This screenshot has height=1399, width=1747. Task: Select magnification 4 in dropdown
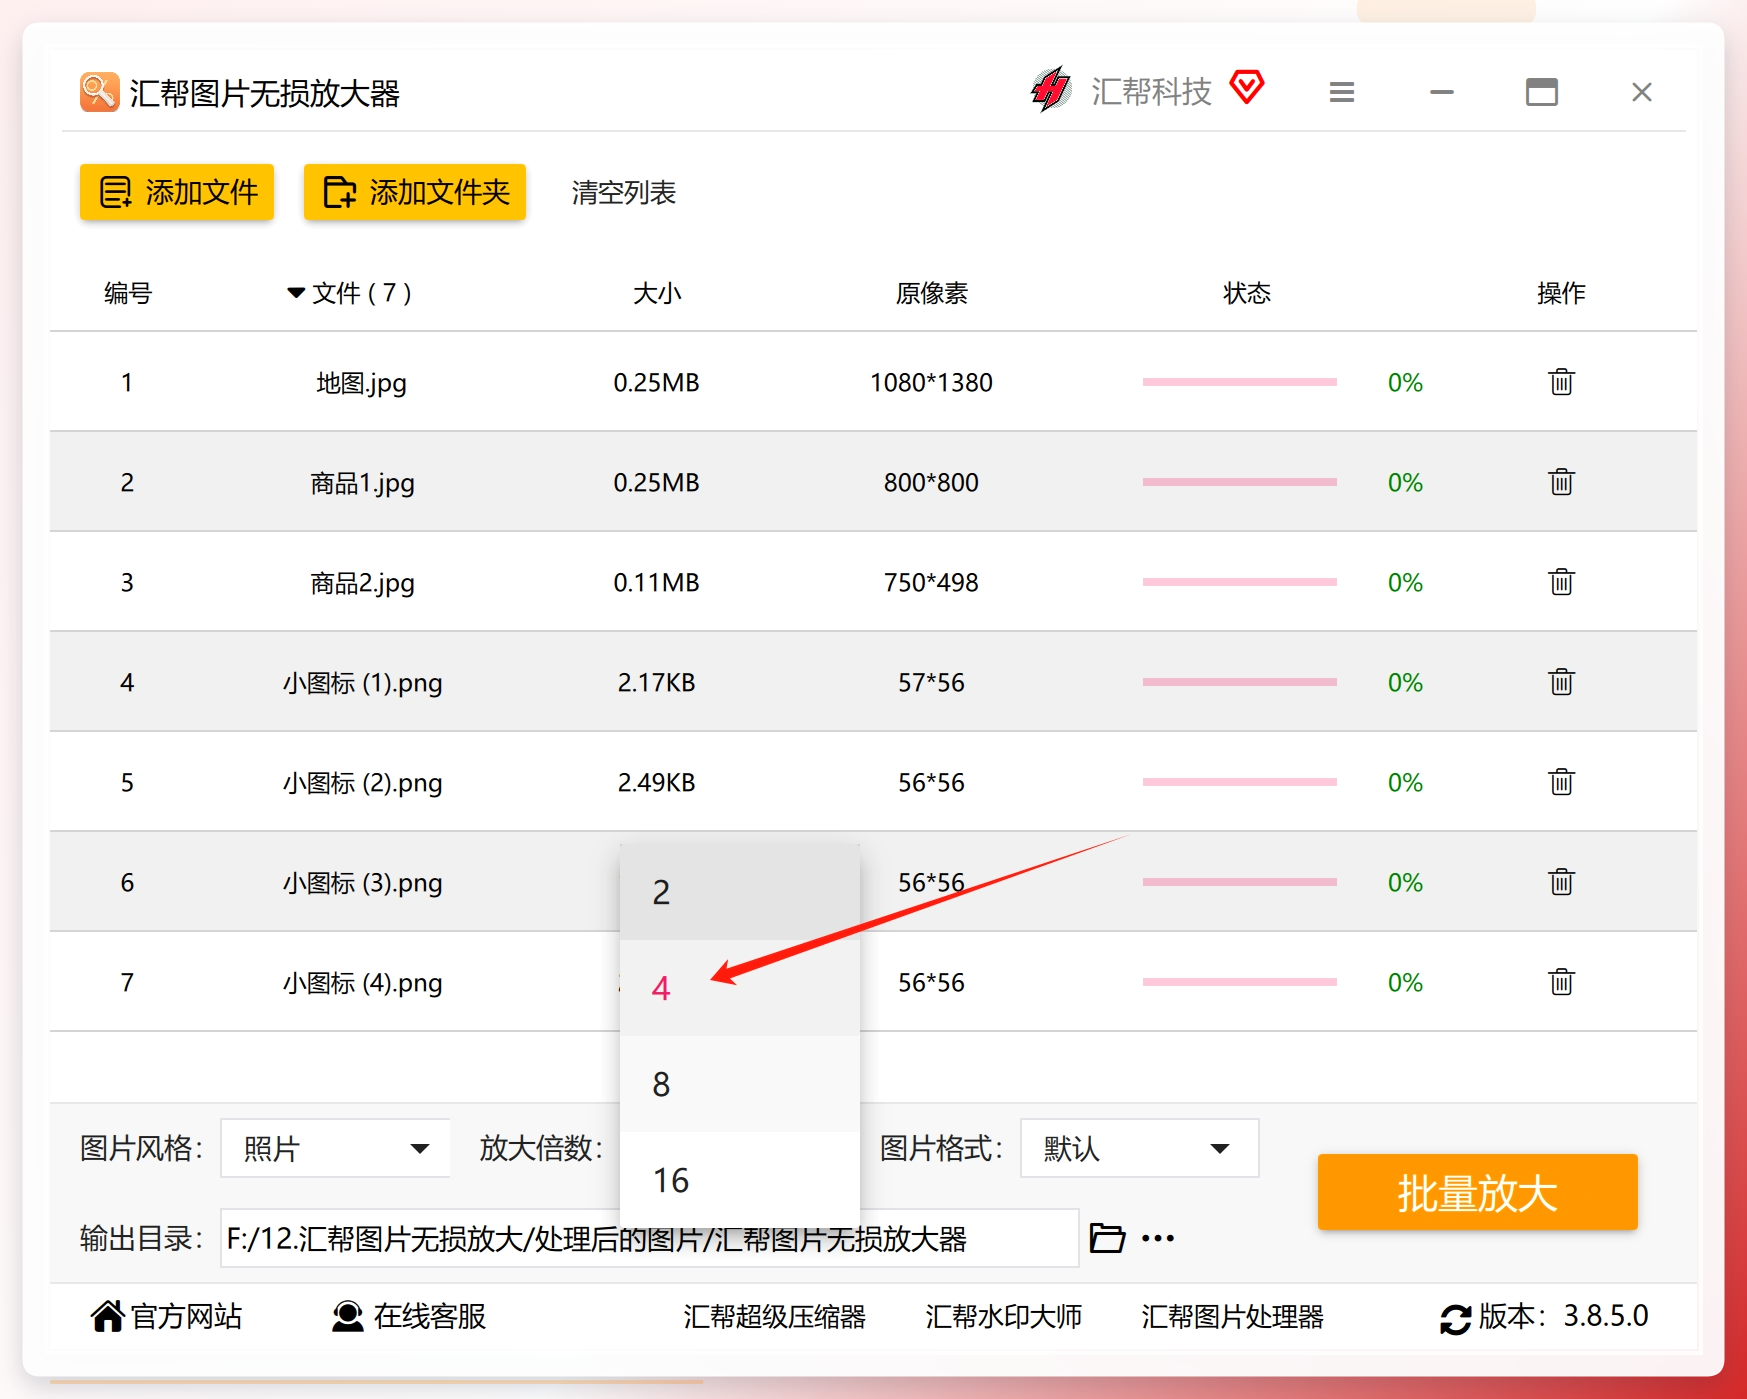point(740,988)
